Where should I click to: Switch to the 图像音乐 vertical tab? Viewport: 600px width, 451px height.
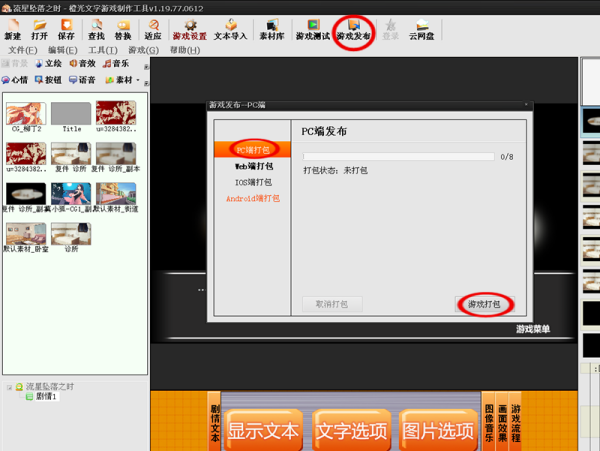[489, 423]
